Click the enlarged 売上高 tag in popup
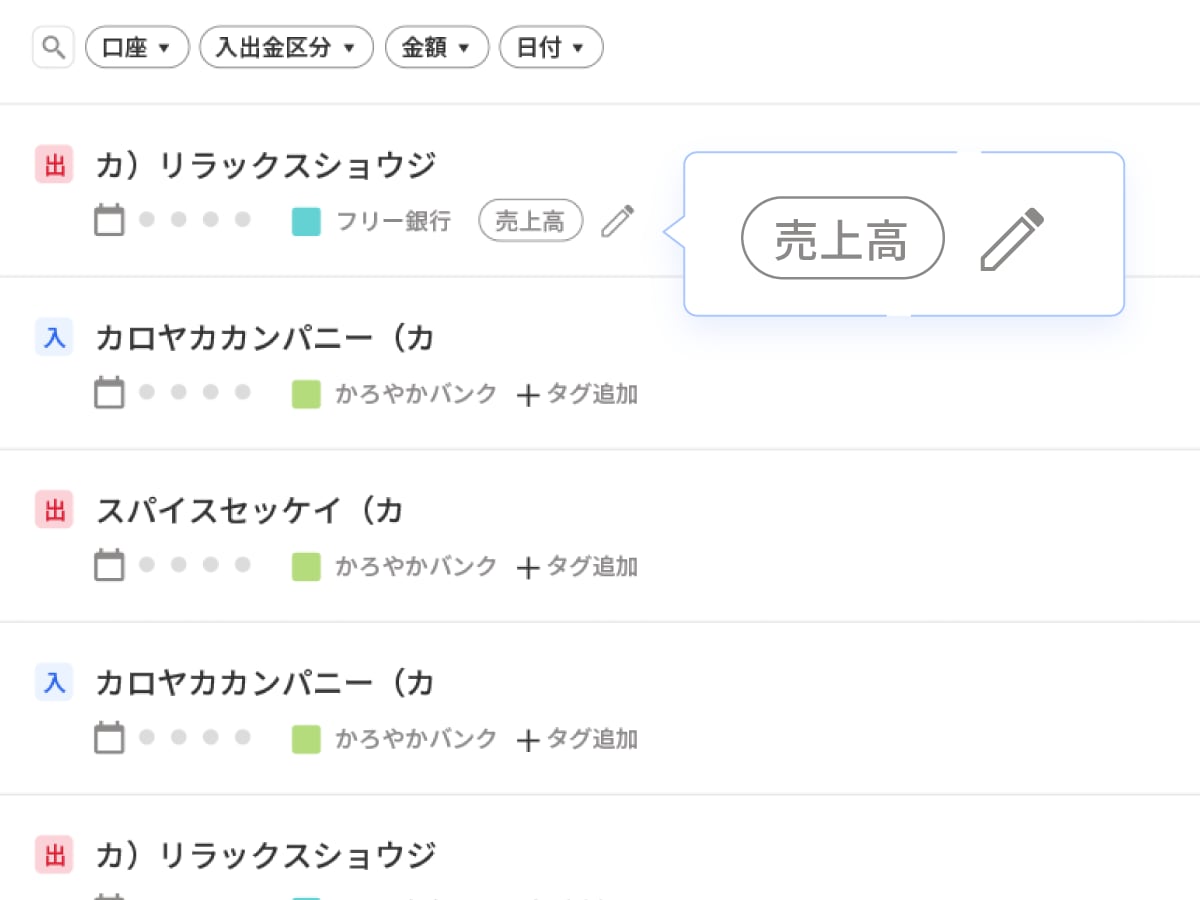The image size is (1200, 900). 842,238
